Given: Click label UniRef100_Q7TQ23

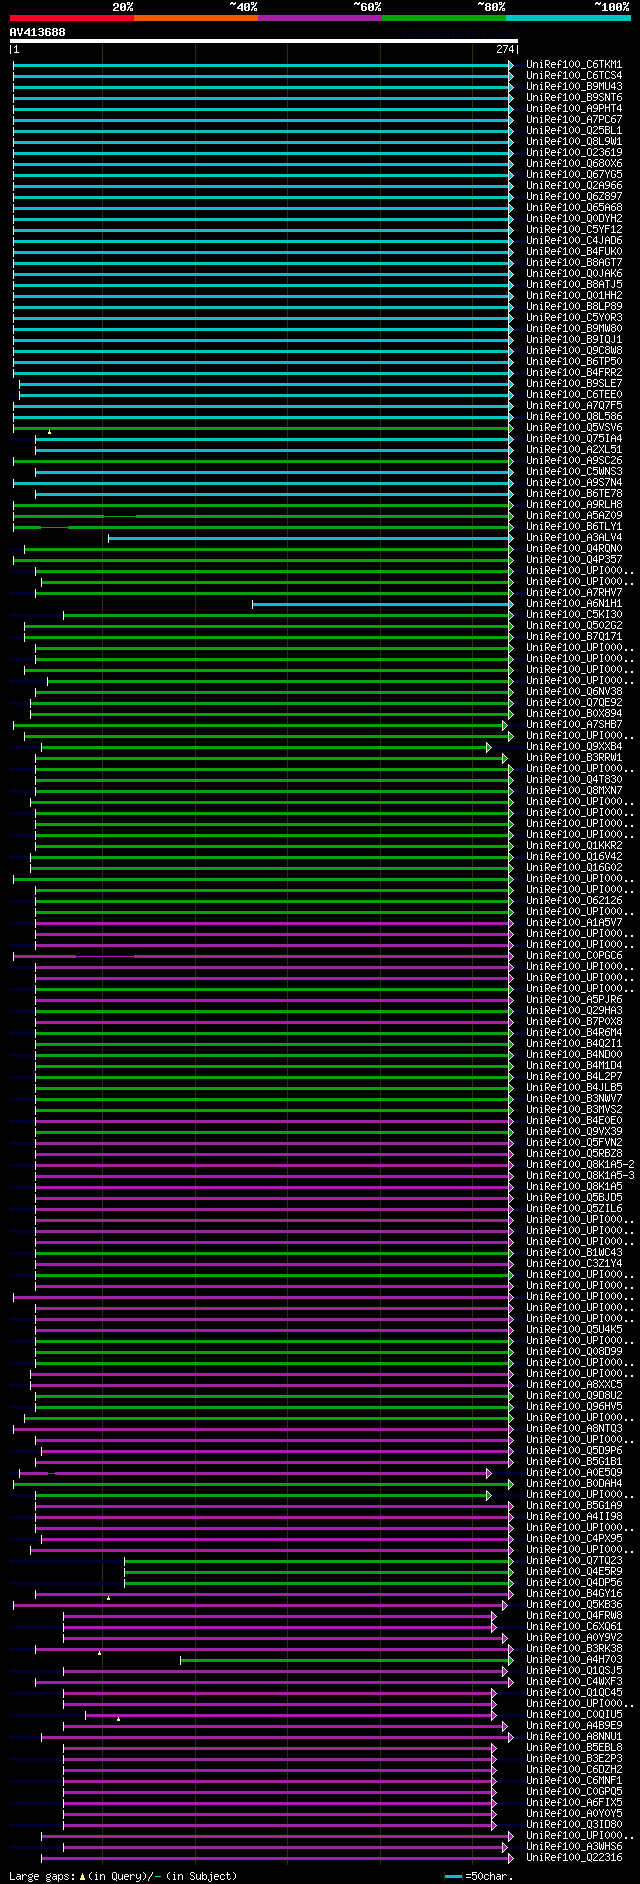Looking at the screenshot, I should [574, 1561].
